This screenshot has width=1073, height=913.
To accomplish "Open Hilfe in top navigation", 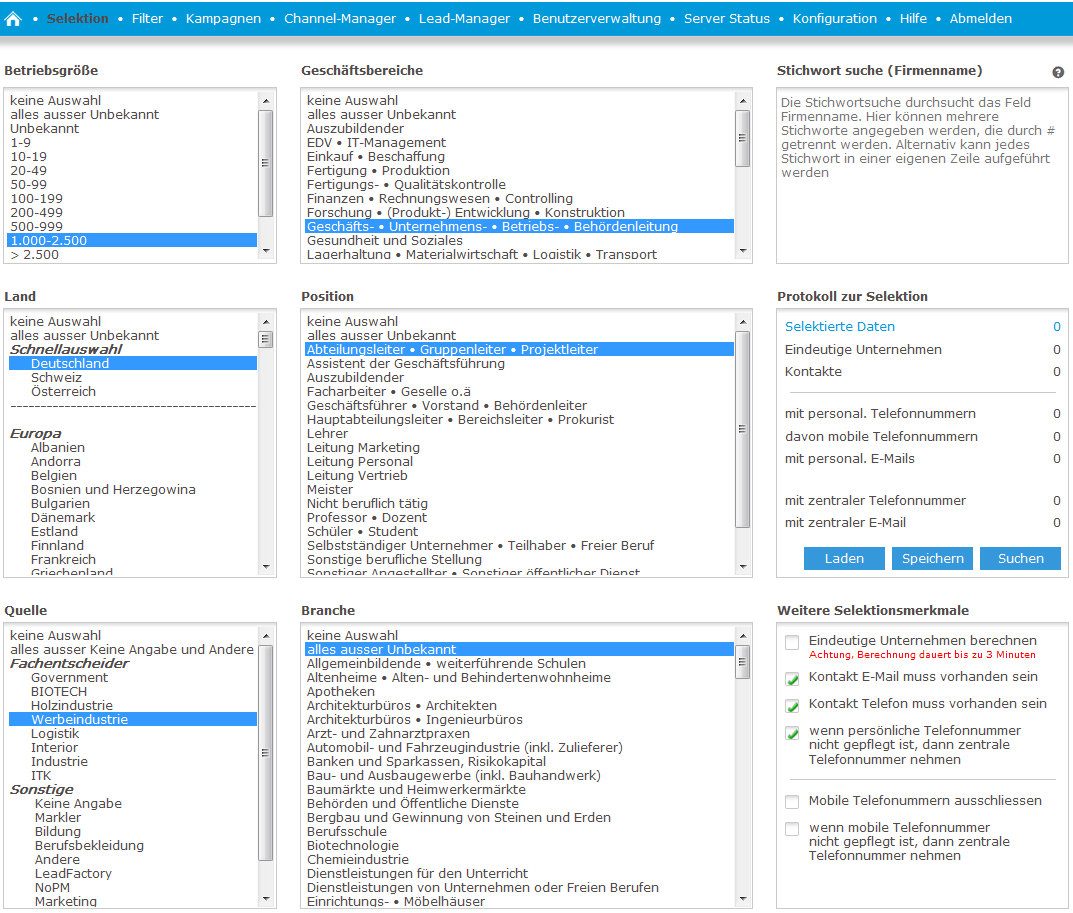I will click(913, 18).
